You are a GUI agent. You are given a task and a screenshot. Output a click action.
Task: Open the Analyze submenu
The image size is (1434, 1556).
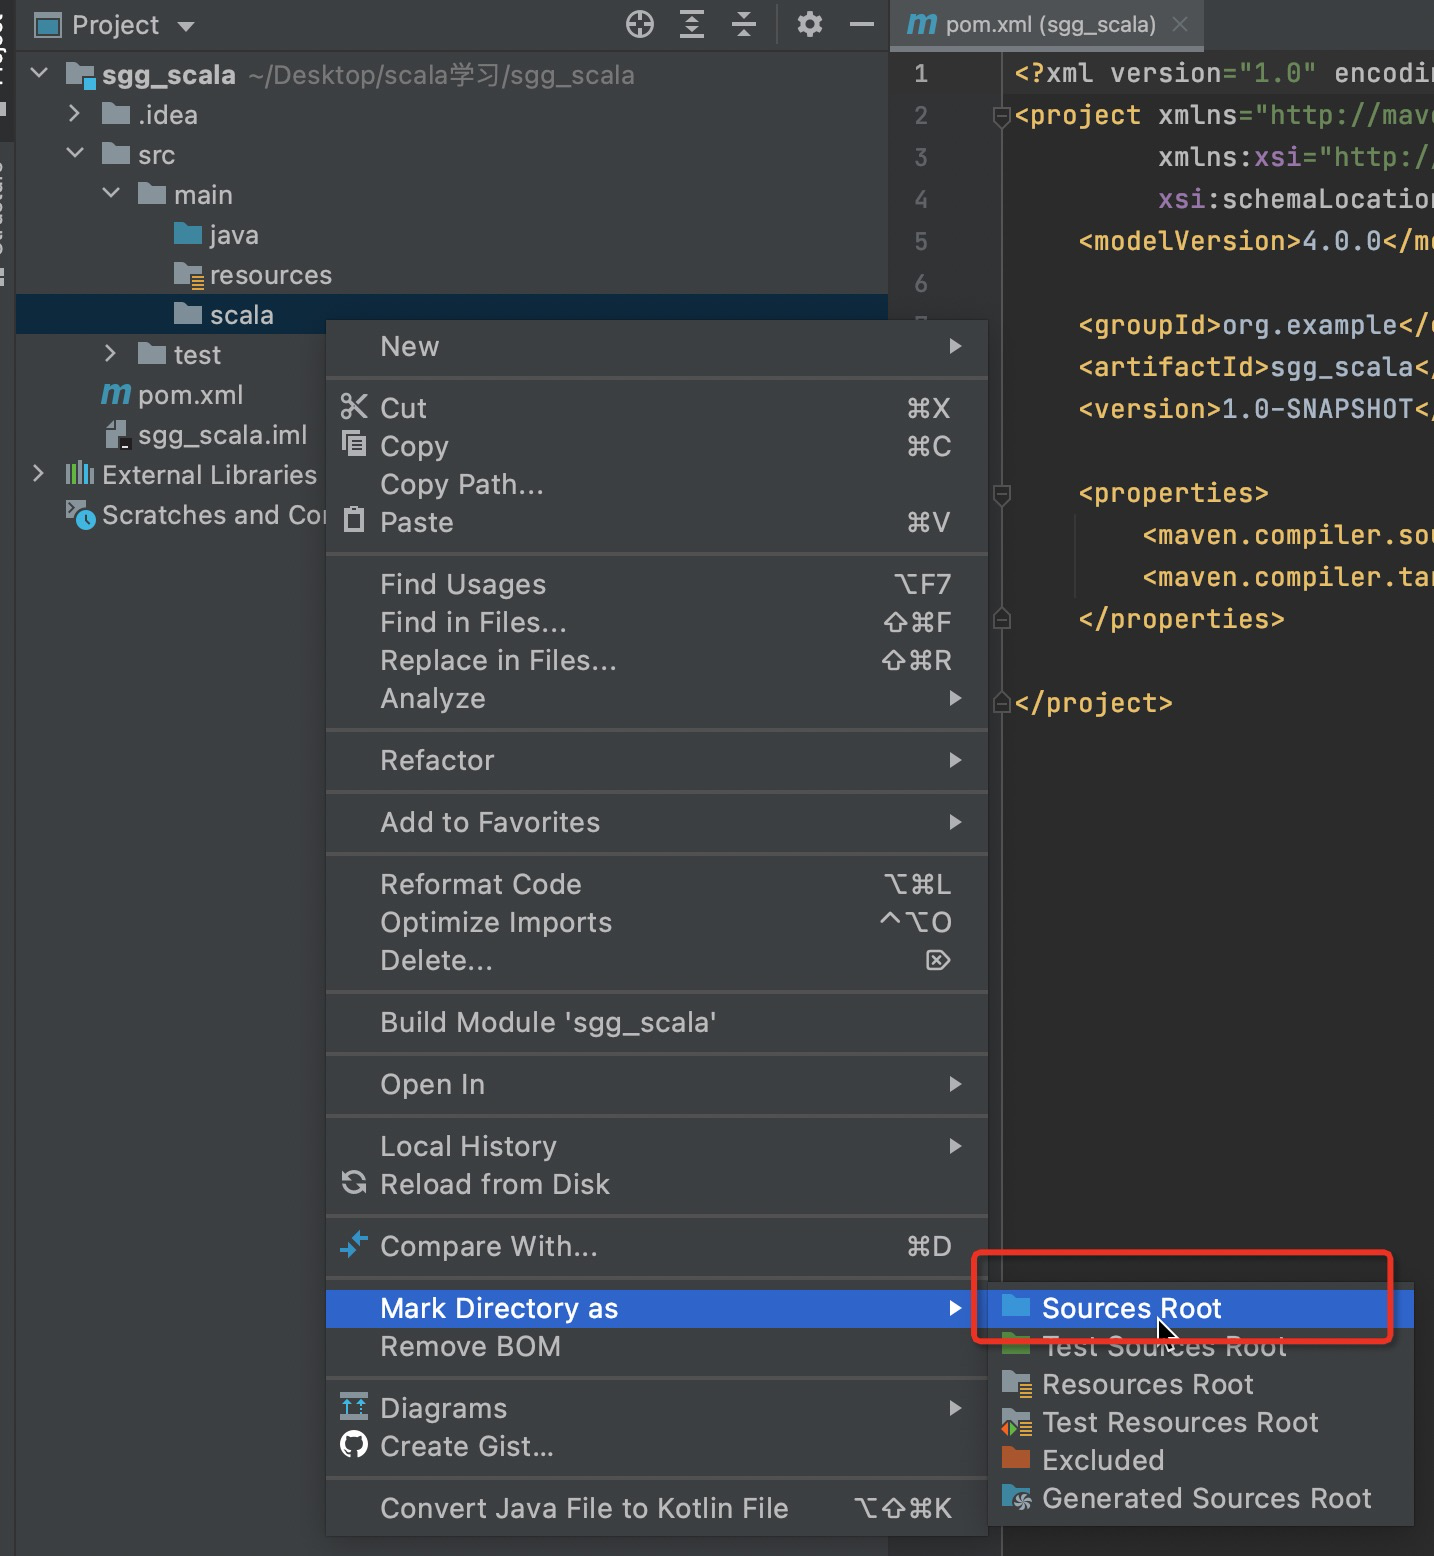pos(657,698)
